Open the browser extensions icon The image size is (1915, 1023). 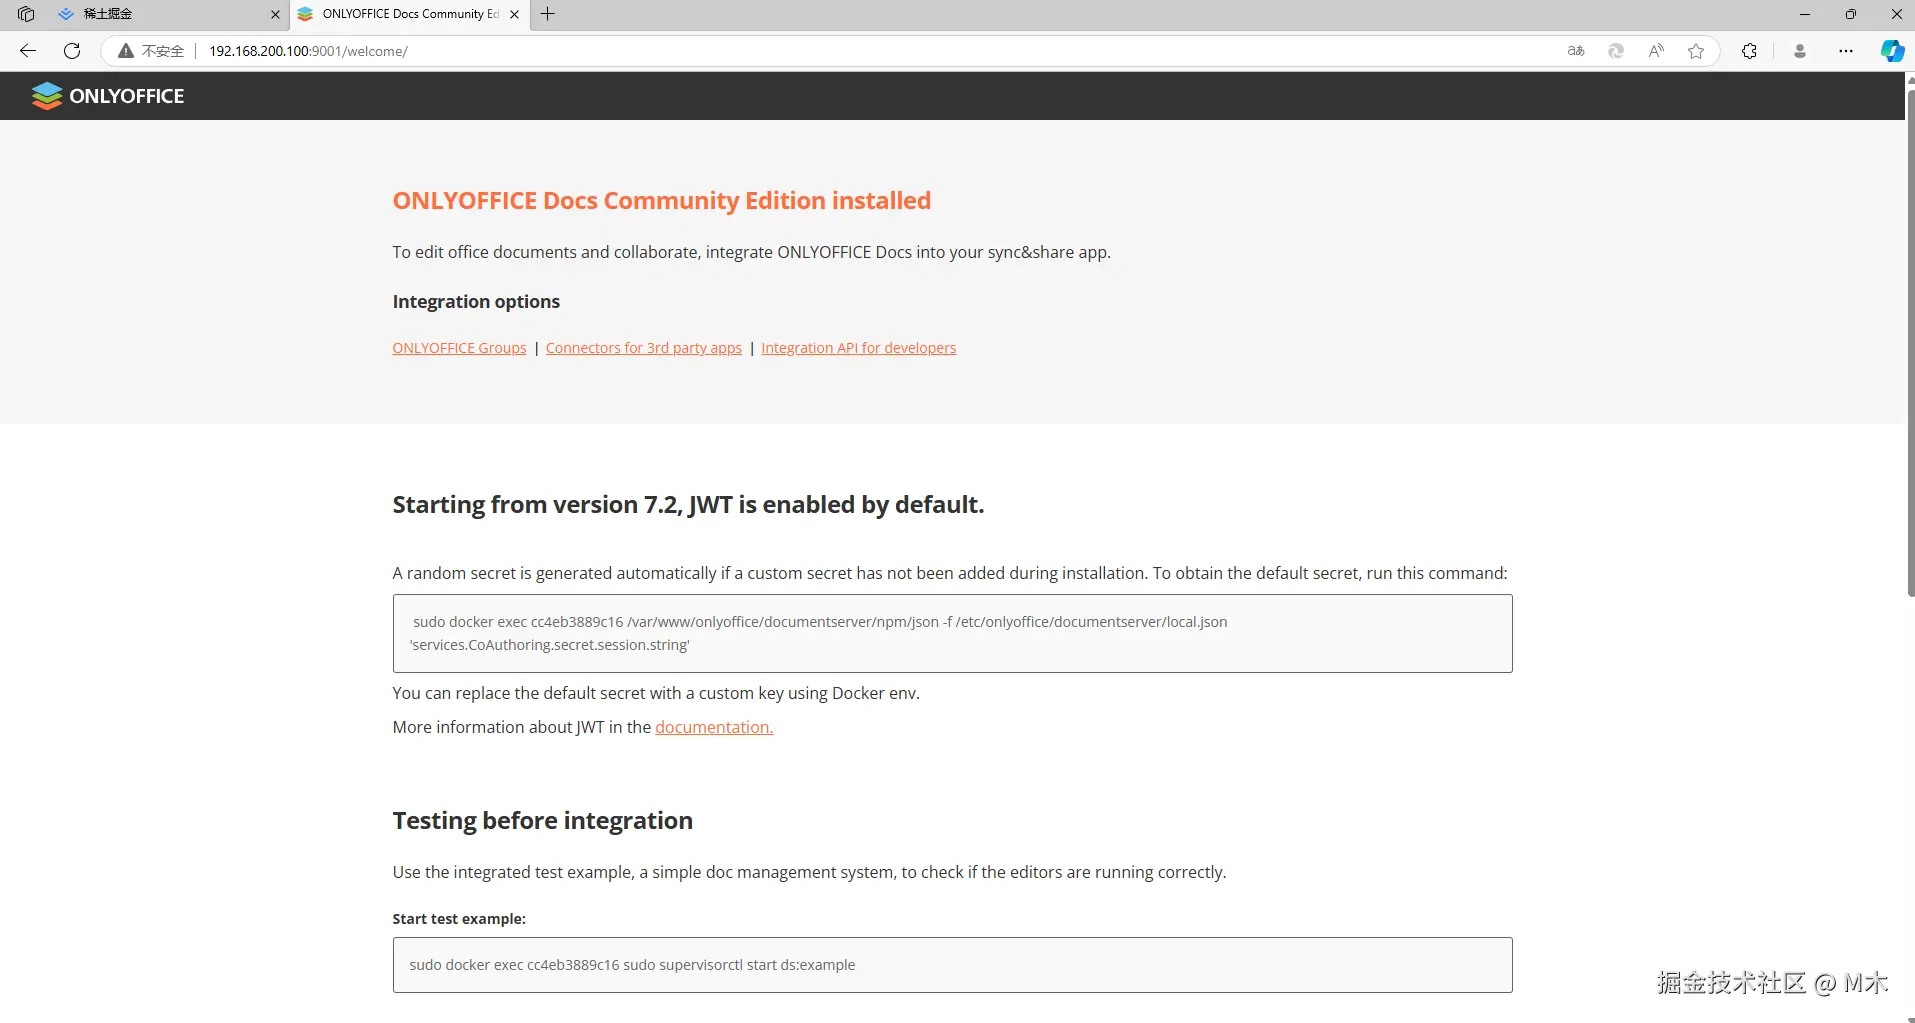[1749, 51]
